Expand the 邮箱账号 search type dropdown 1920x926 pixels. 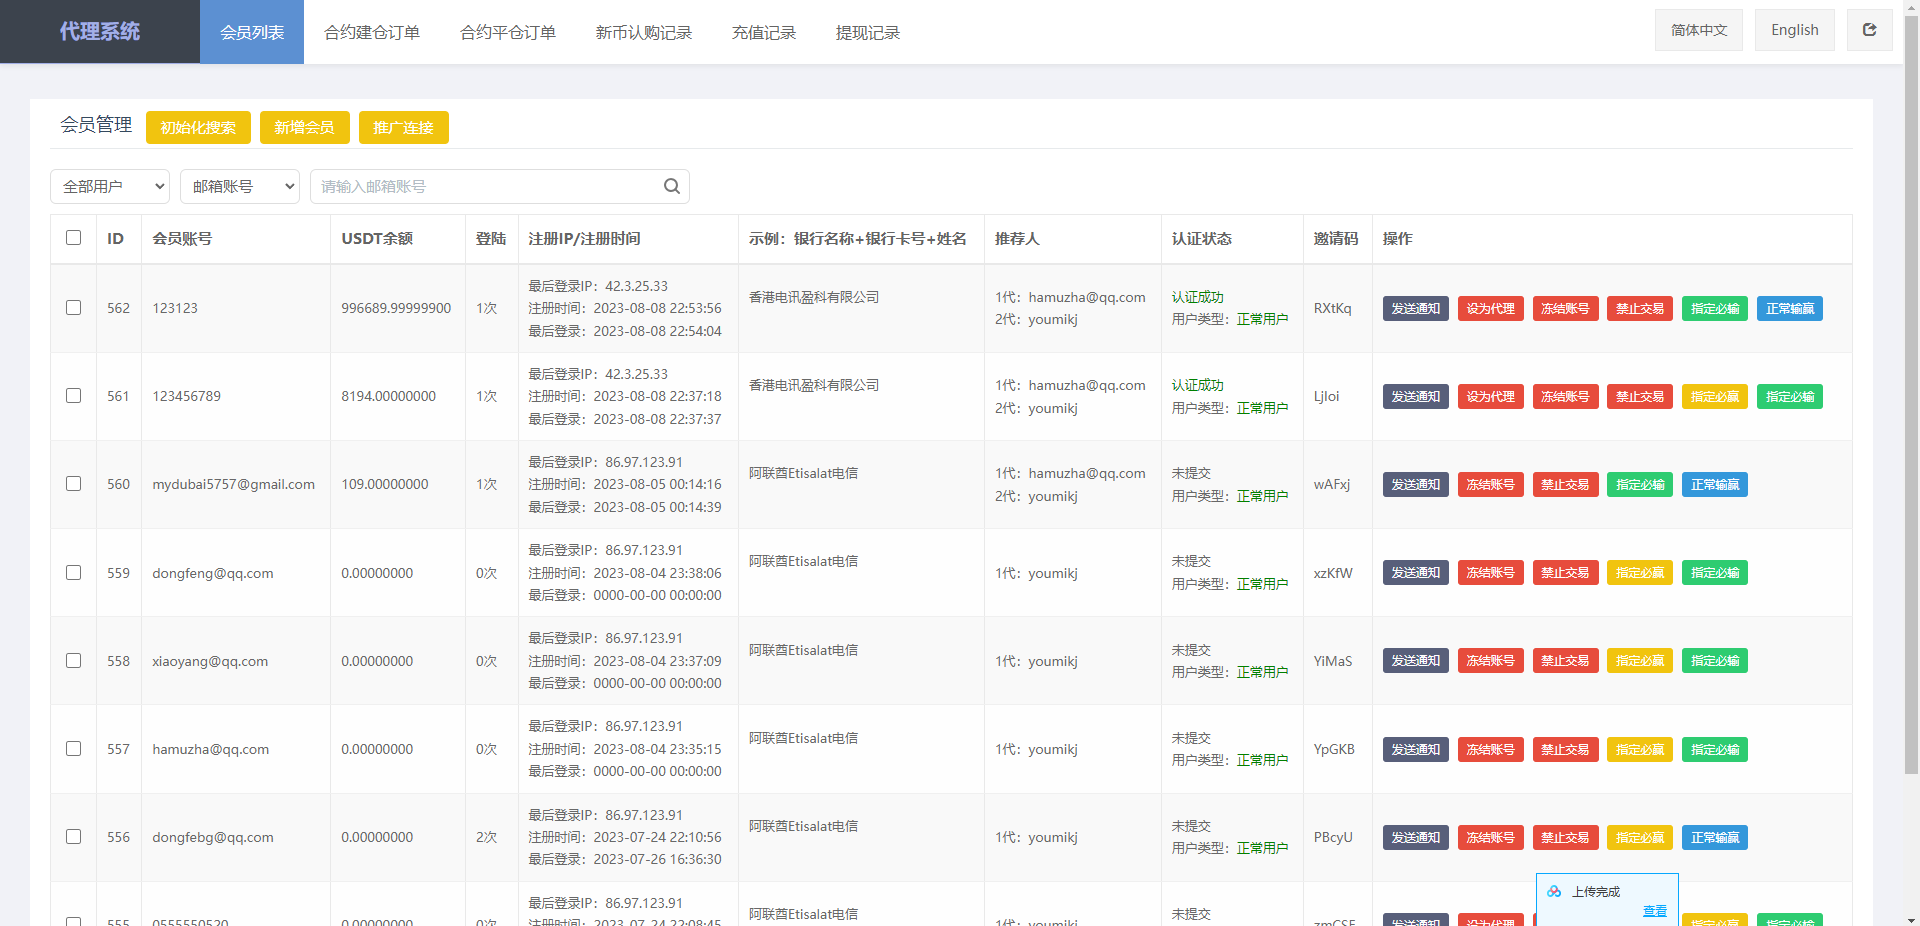(x=240, y=186)
